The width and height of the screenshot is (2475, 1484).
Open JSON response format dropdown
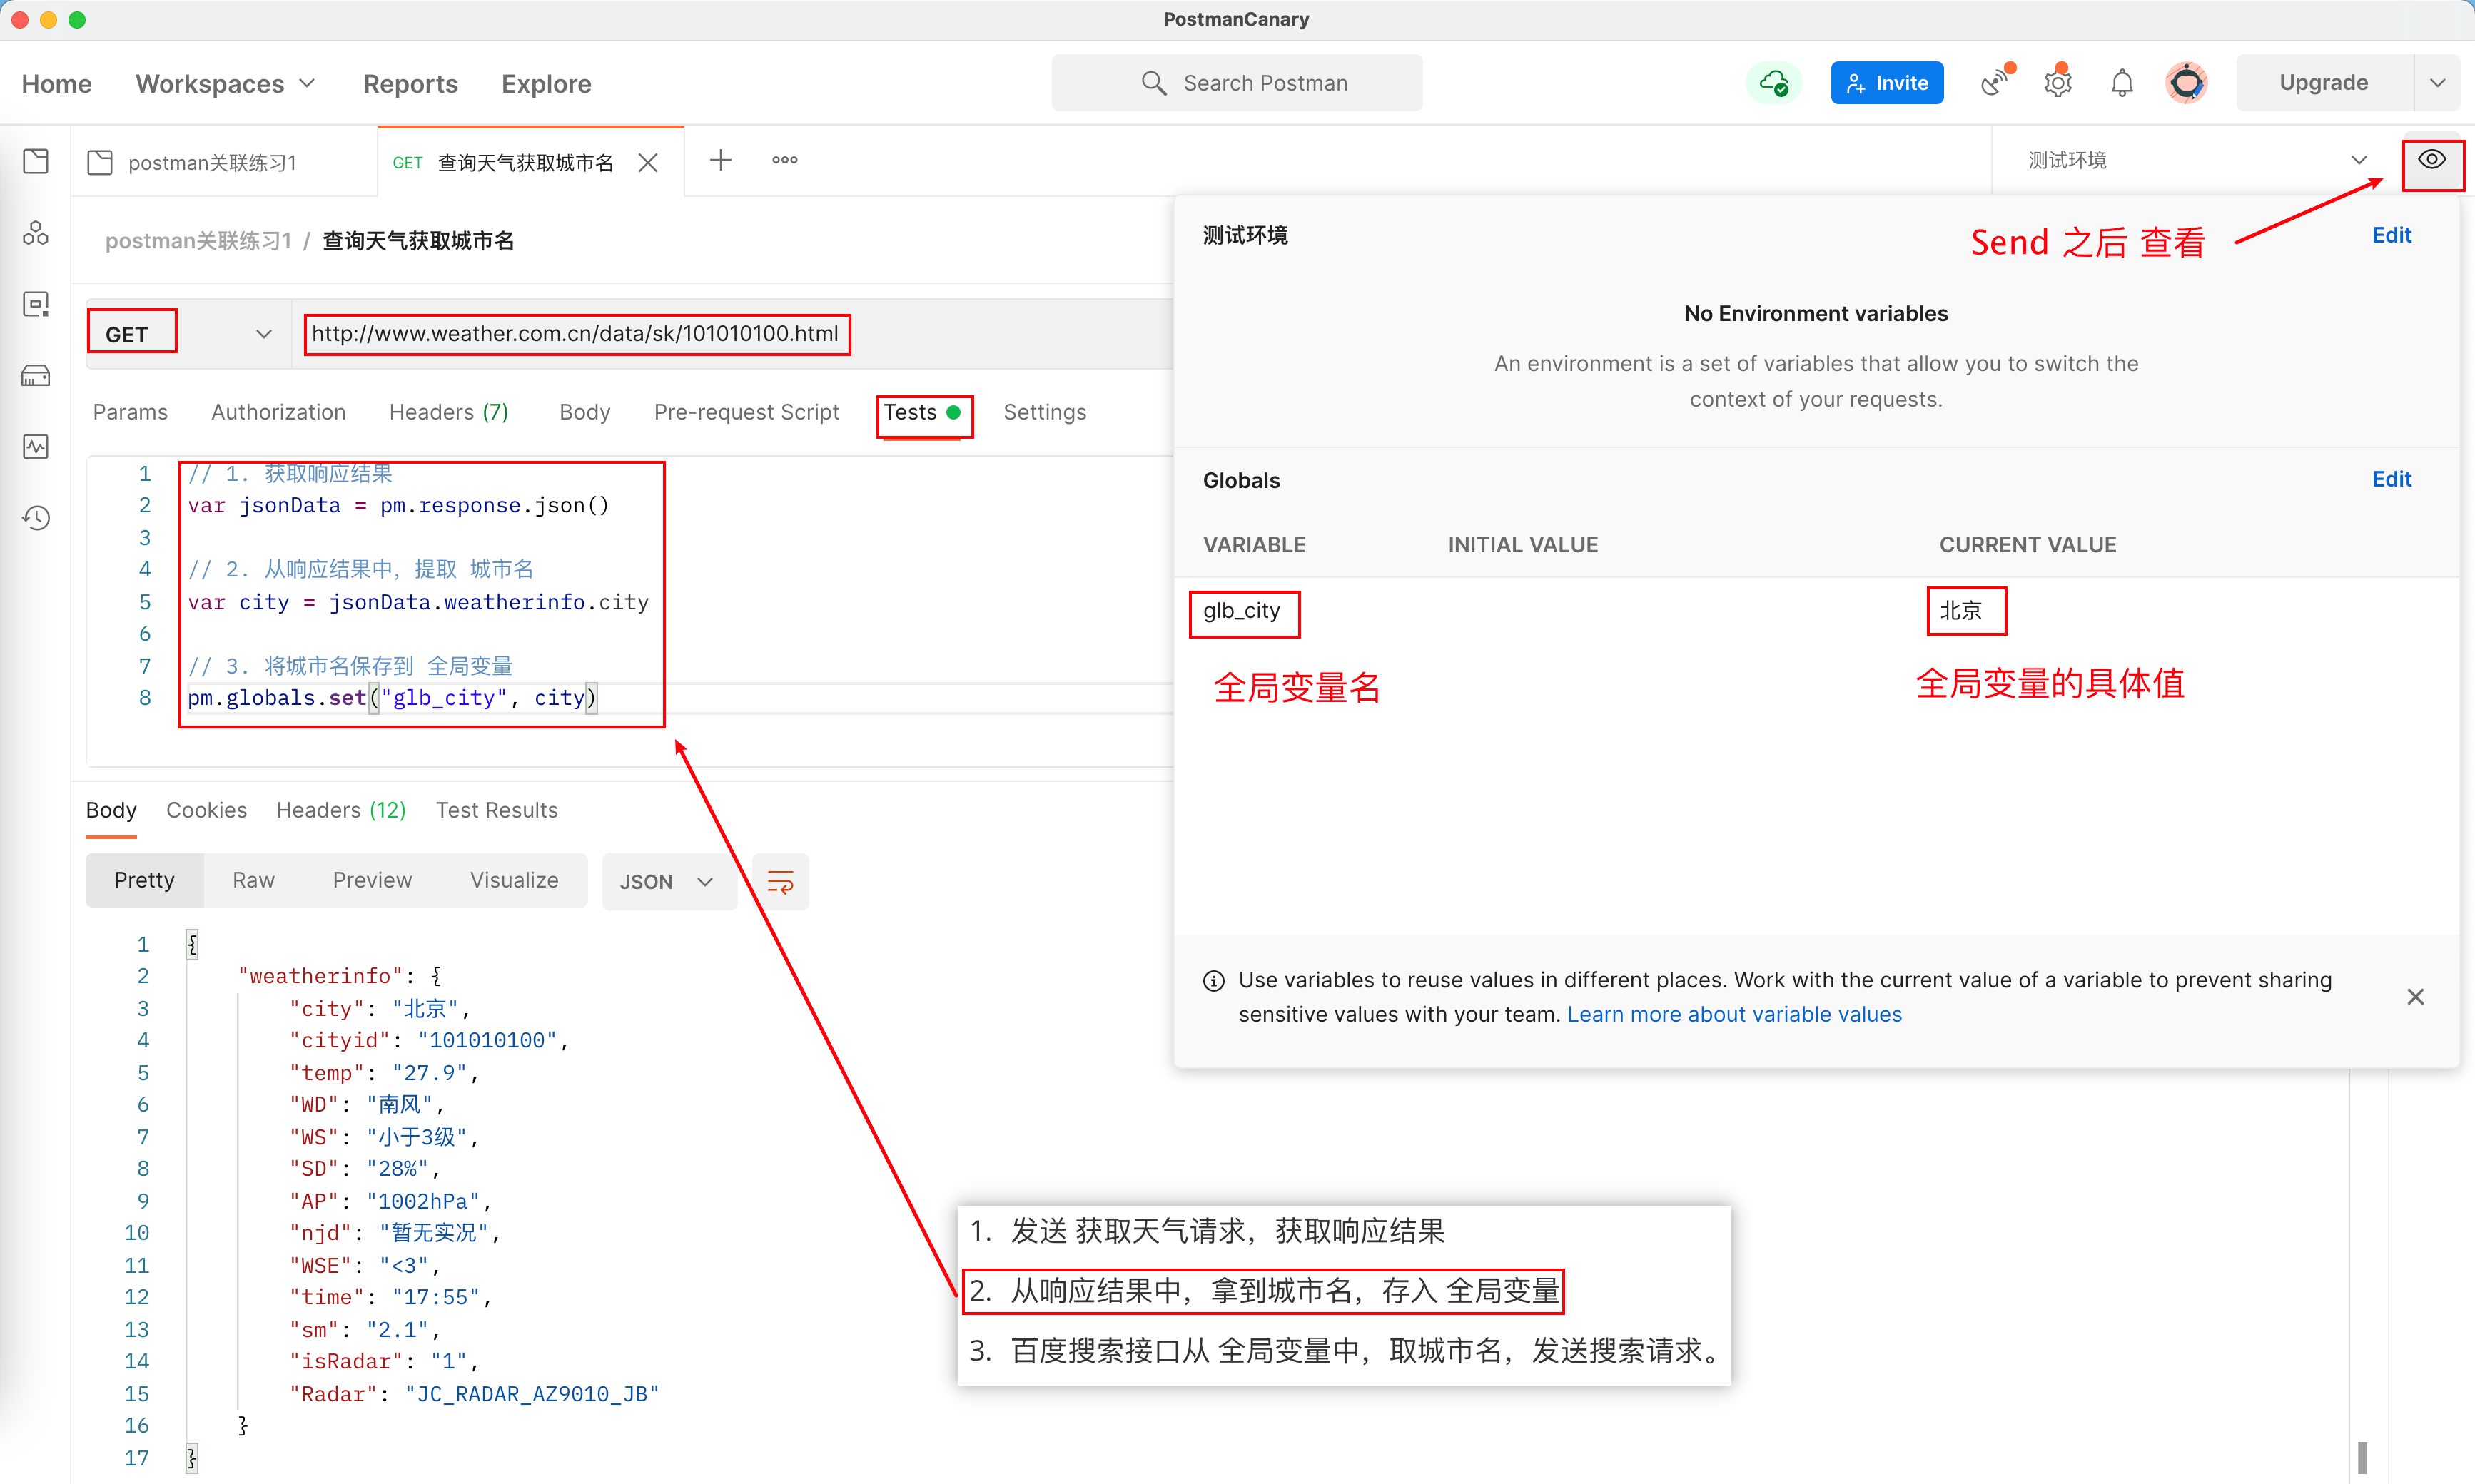click(x=667, y=882)
